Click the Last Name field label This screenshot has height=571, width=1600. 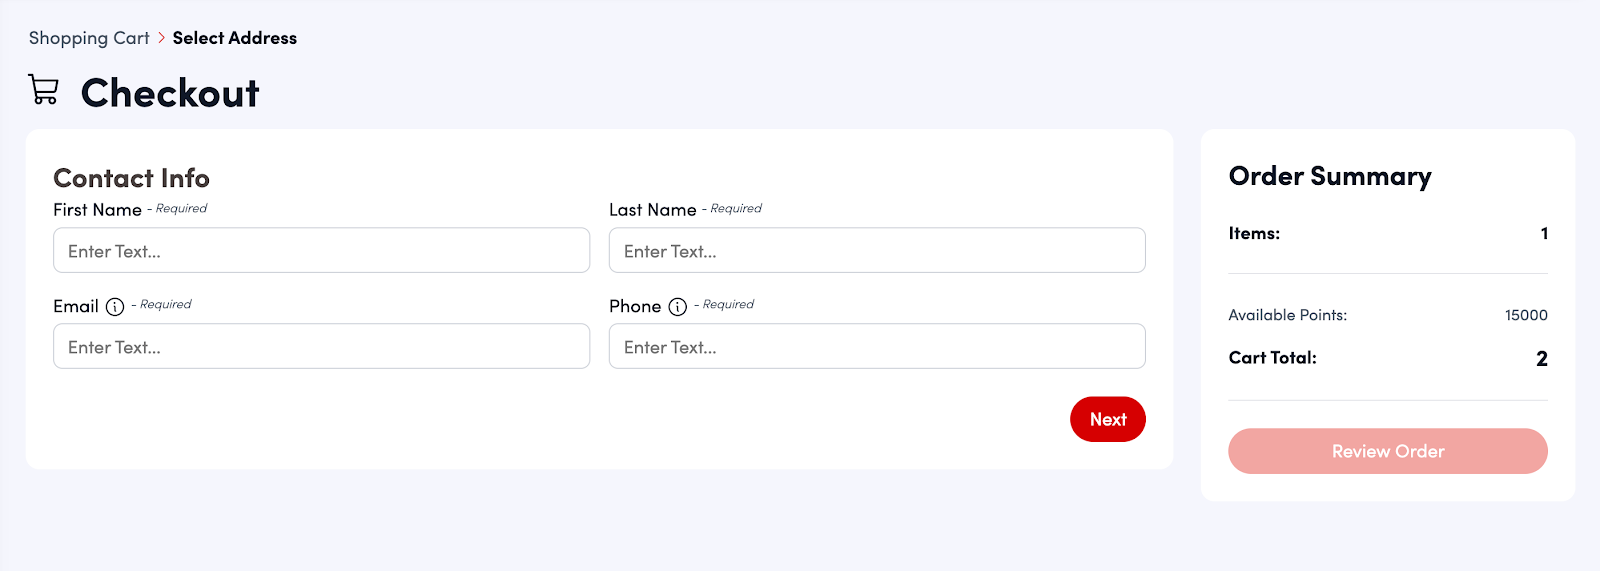[x=652, y=210]
